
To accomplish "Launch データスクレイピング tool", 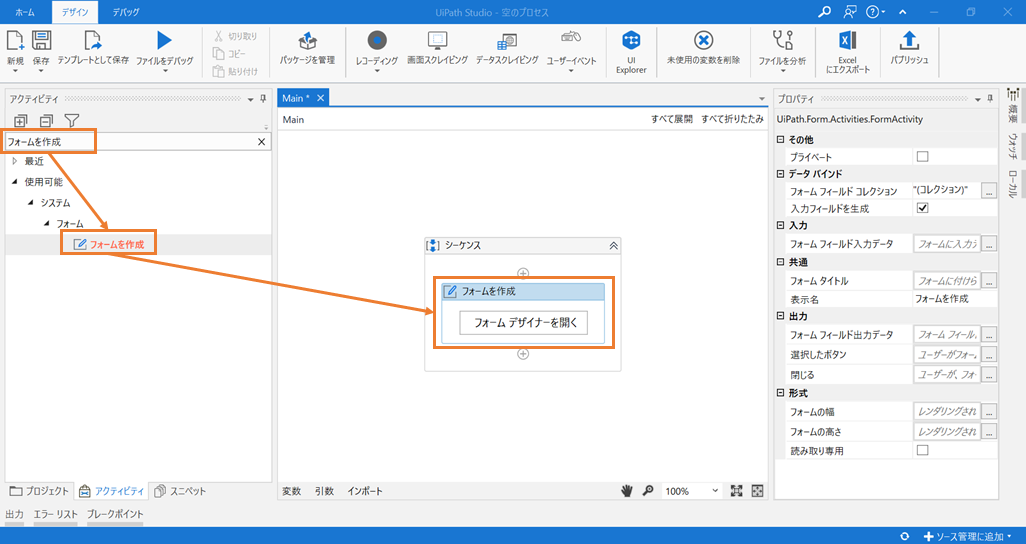I will click(x=507, y=41).
